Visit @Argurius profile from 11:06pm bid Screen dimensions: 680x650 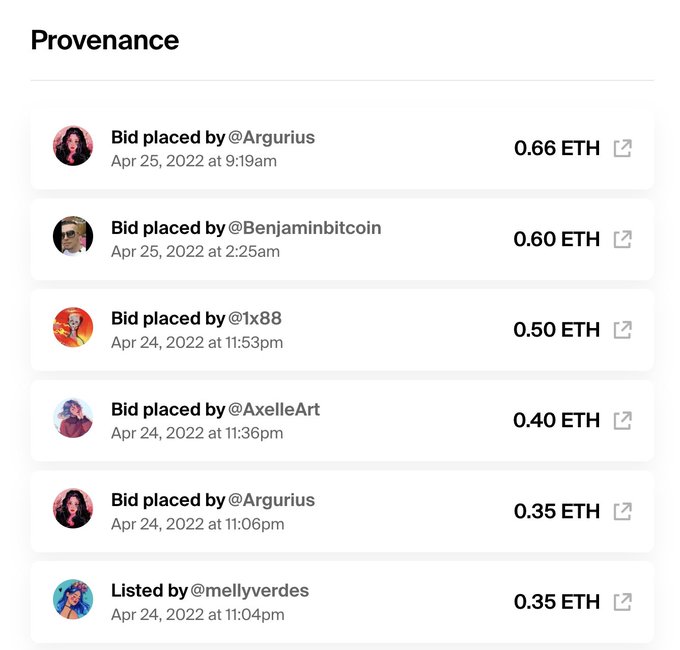pos(271,500)
